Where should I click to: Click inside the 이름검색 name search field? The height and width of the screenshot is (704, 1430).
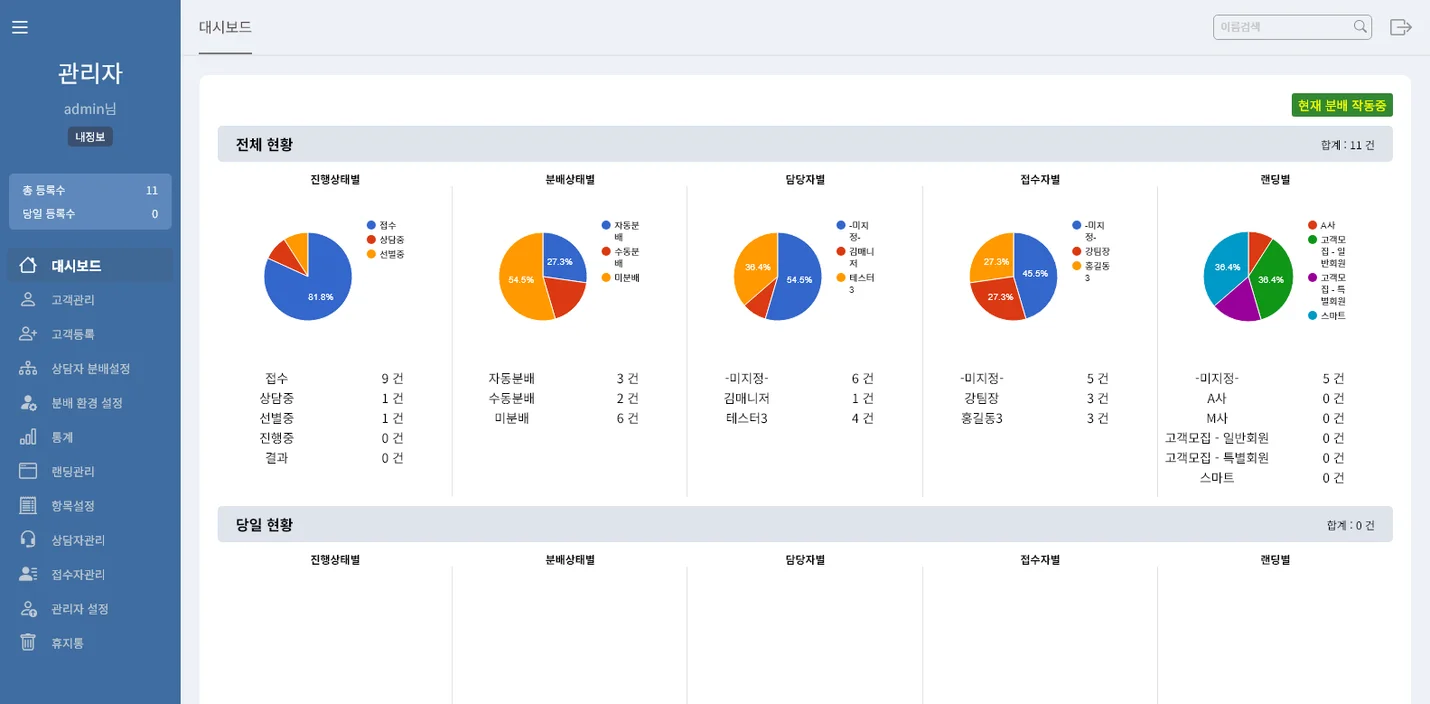pyautogui.click(x=1280, y=27)
